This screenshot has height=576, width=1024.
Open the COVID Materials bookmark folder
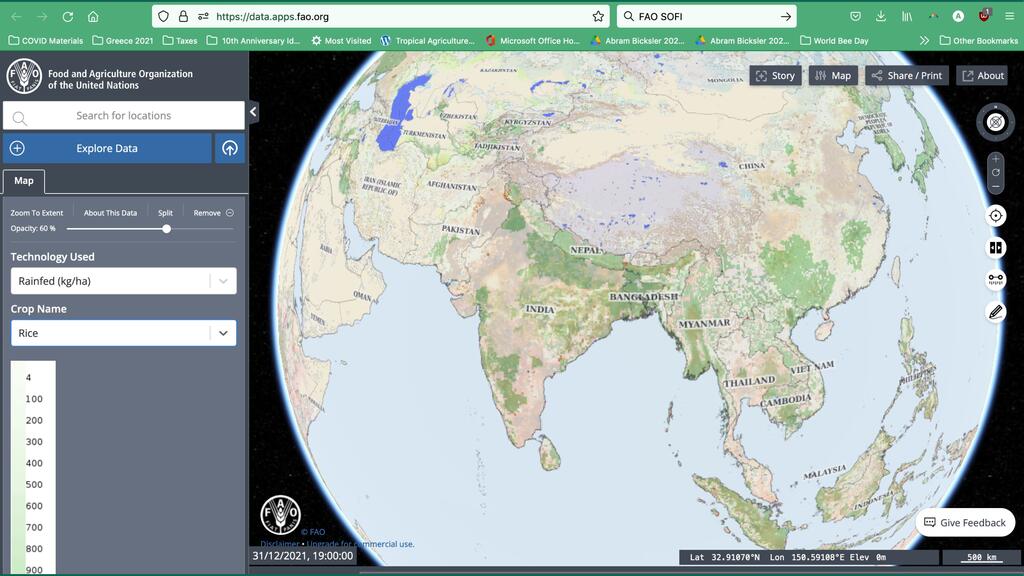[x=46, y=40]
